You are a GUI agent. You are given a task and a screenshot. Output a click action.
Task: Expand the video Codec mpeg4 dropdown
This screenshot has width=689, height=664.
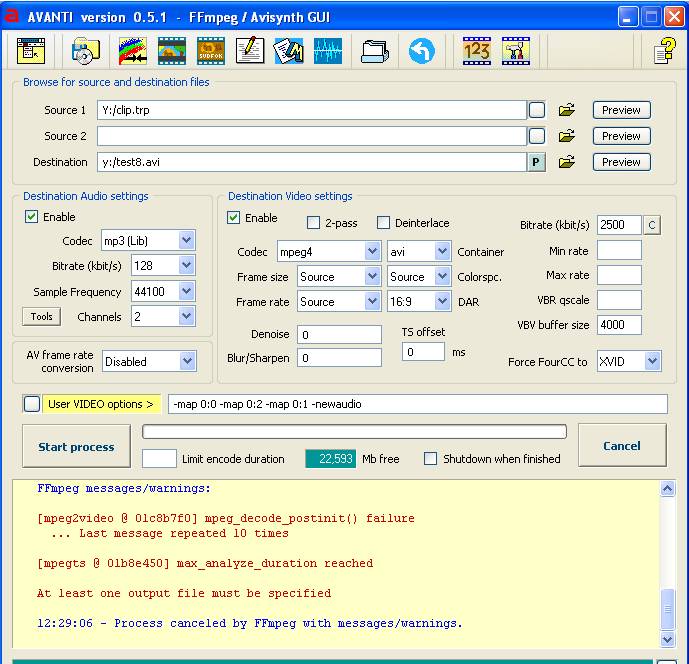tap(372, 252)
